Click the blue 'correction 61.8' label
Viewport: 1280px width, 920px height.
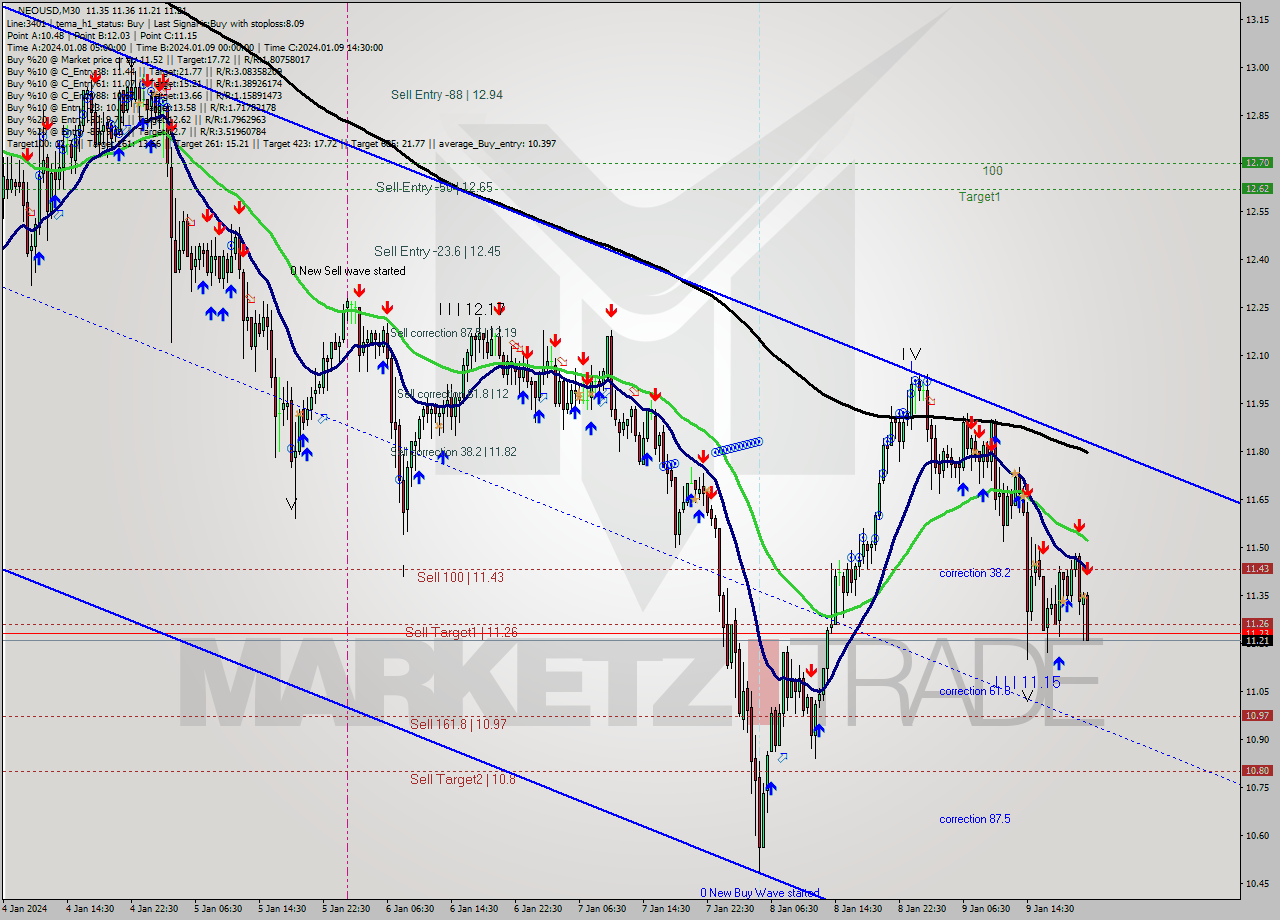tap(974, 691)
